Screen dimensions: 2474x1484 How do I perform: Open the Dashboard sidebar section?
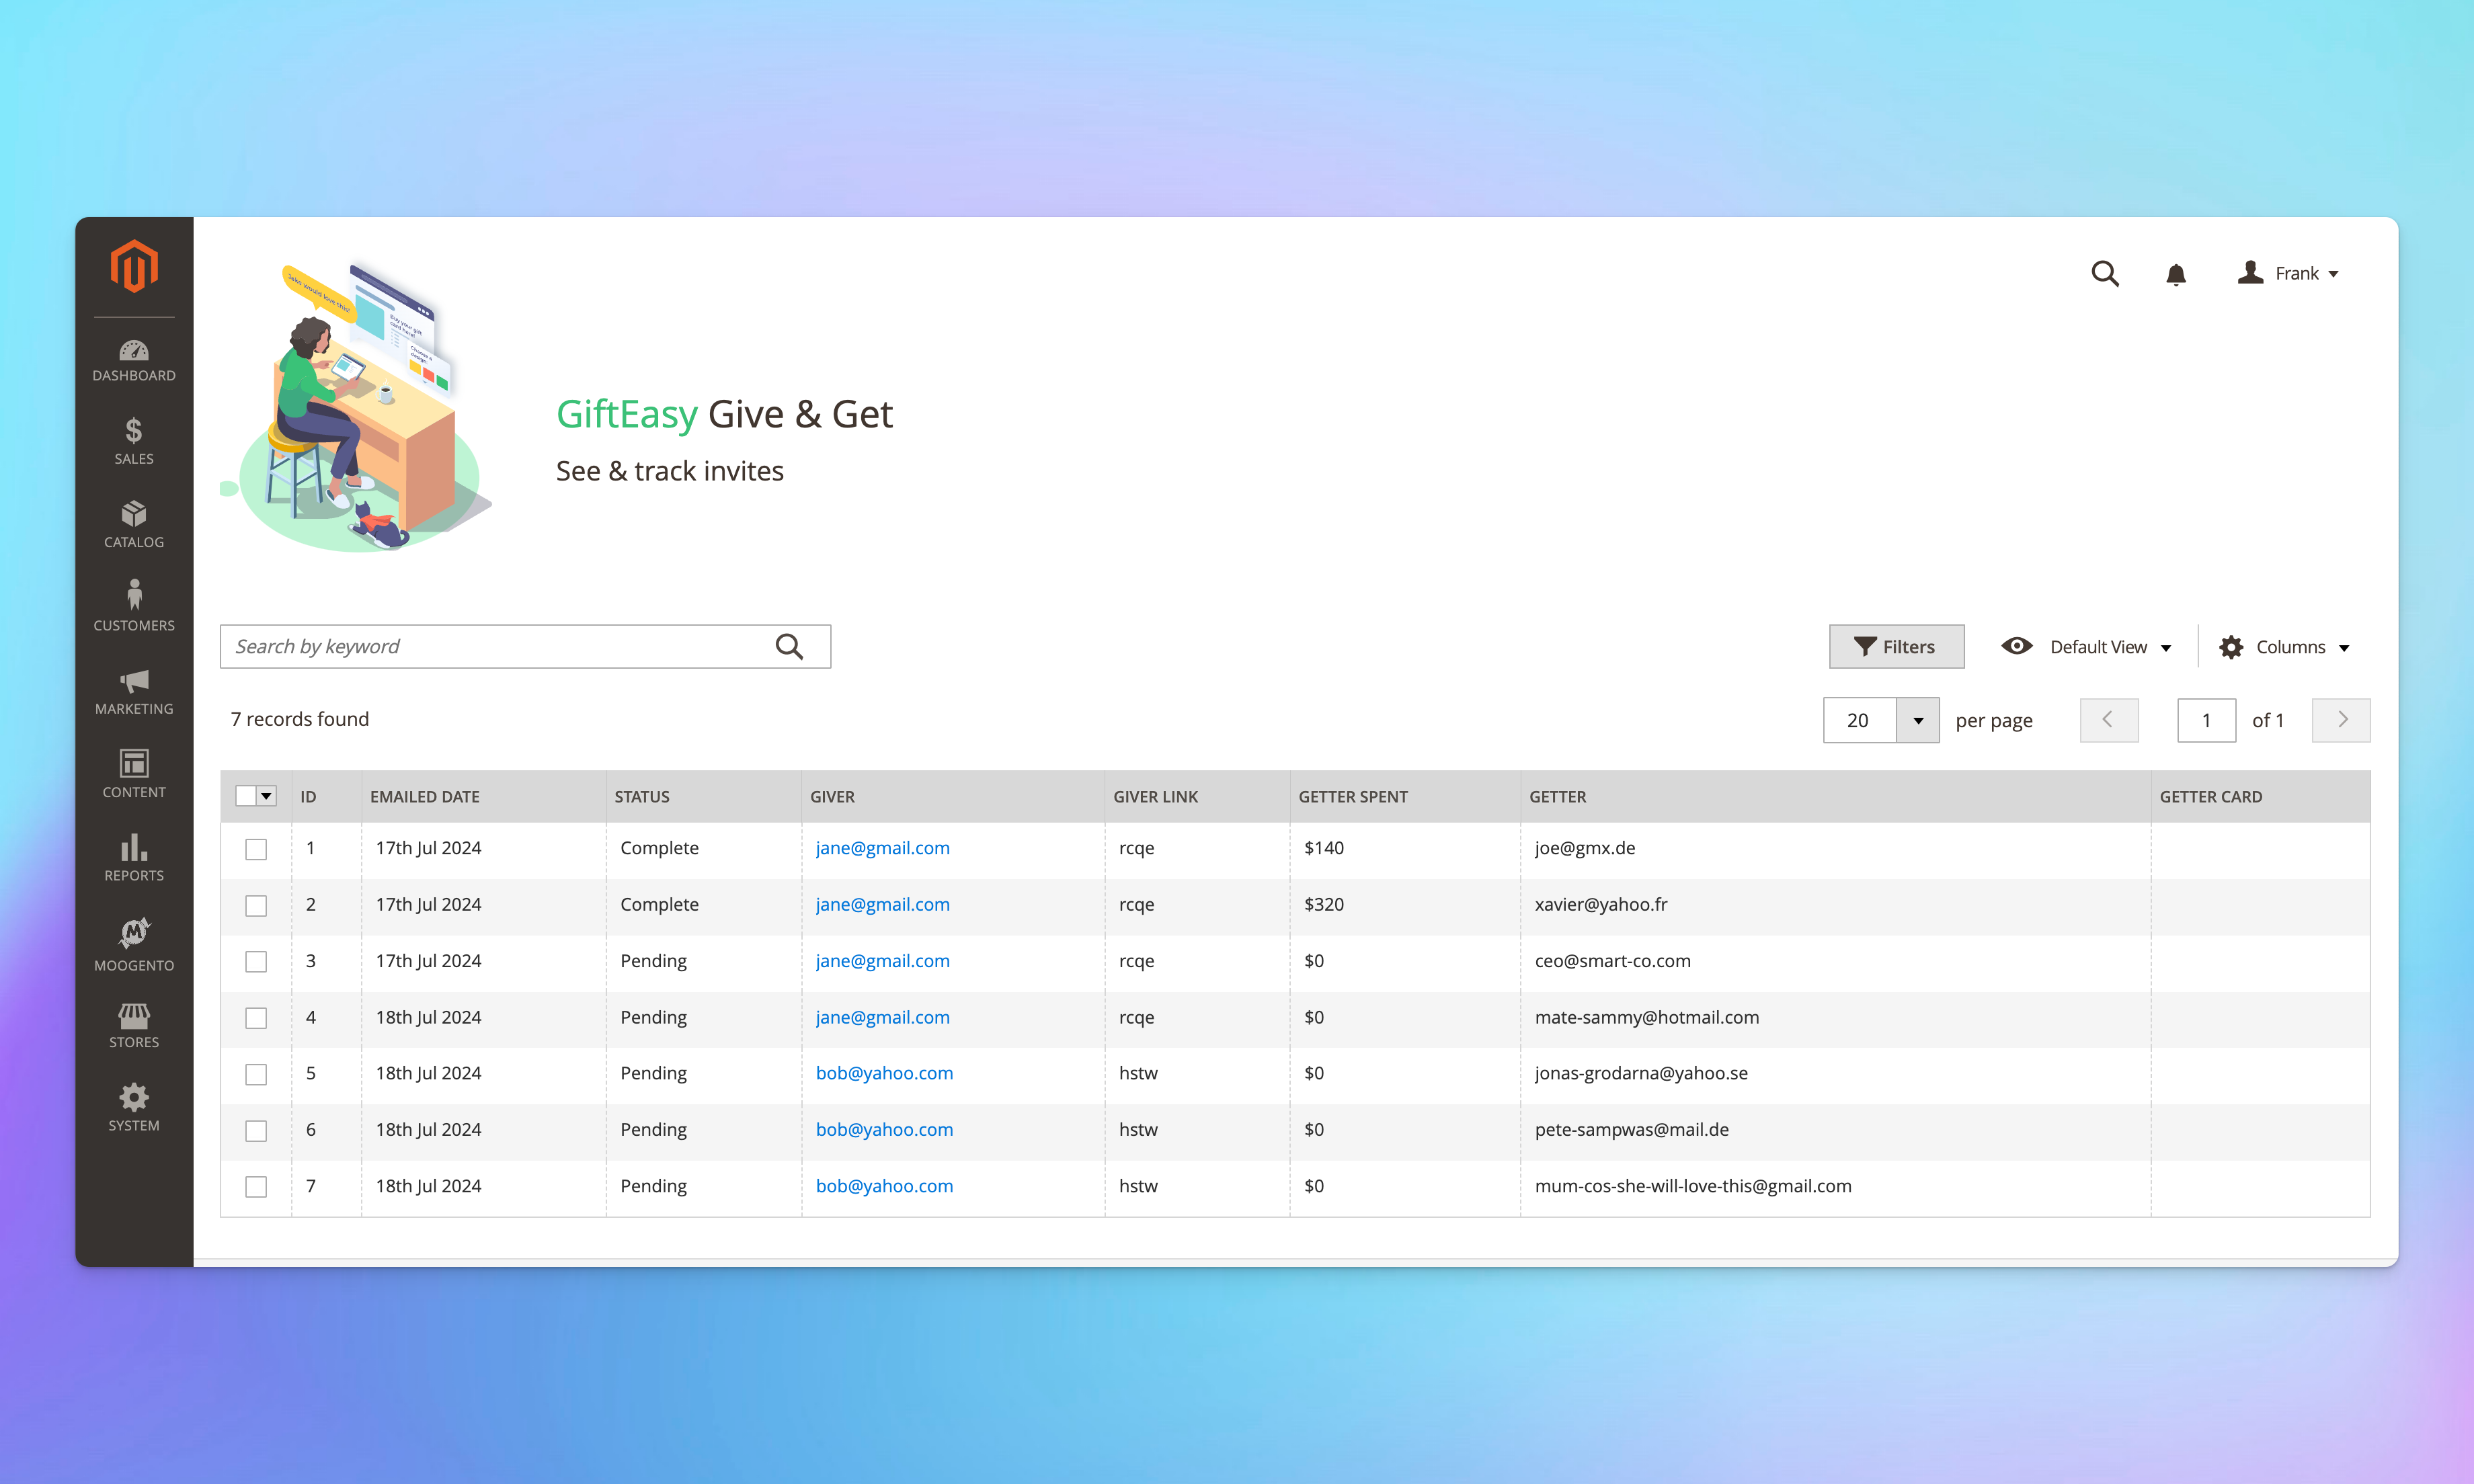tap(134, 361)
